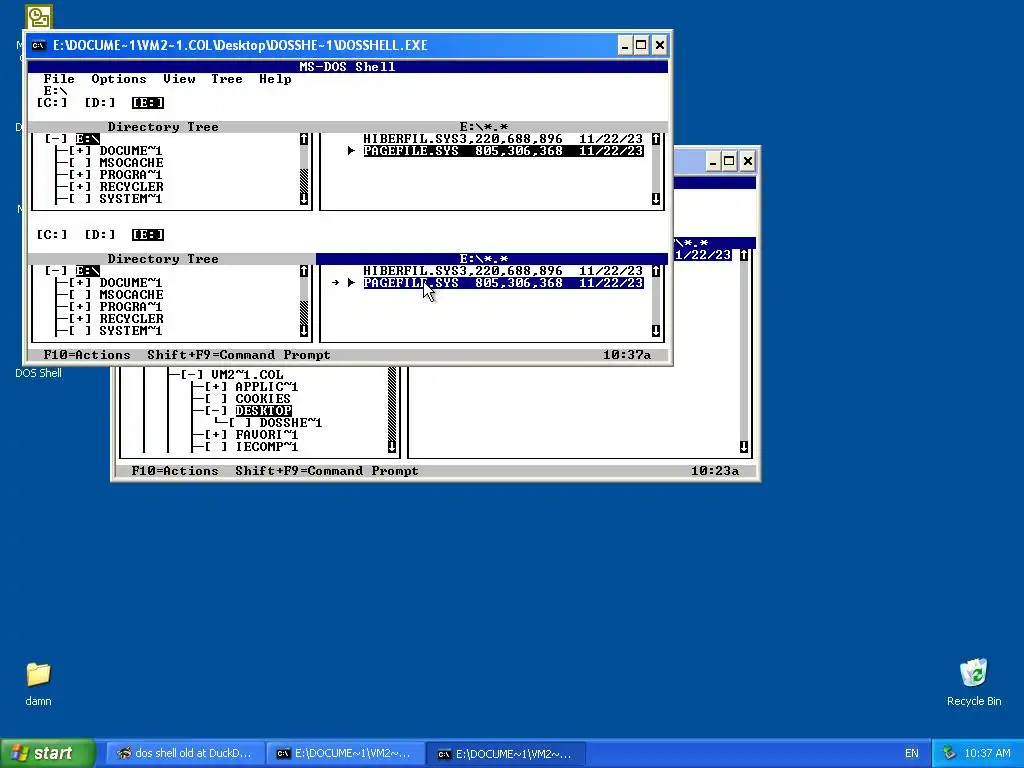Click lower E:\*.* file list title
Viewport: 1024px width, 768px height.
[x=492, y=259]
